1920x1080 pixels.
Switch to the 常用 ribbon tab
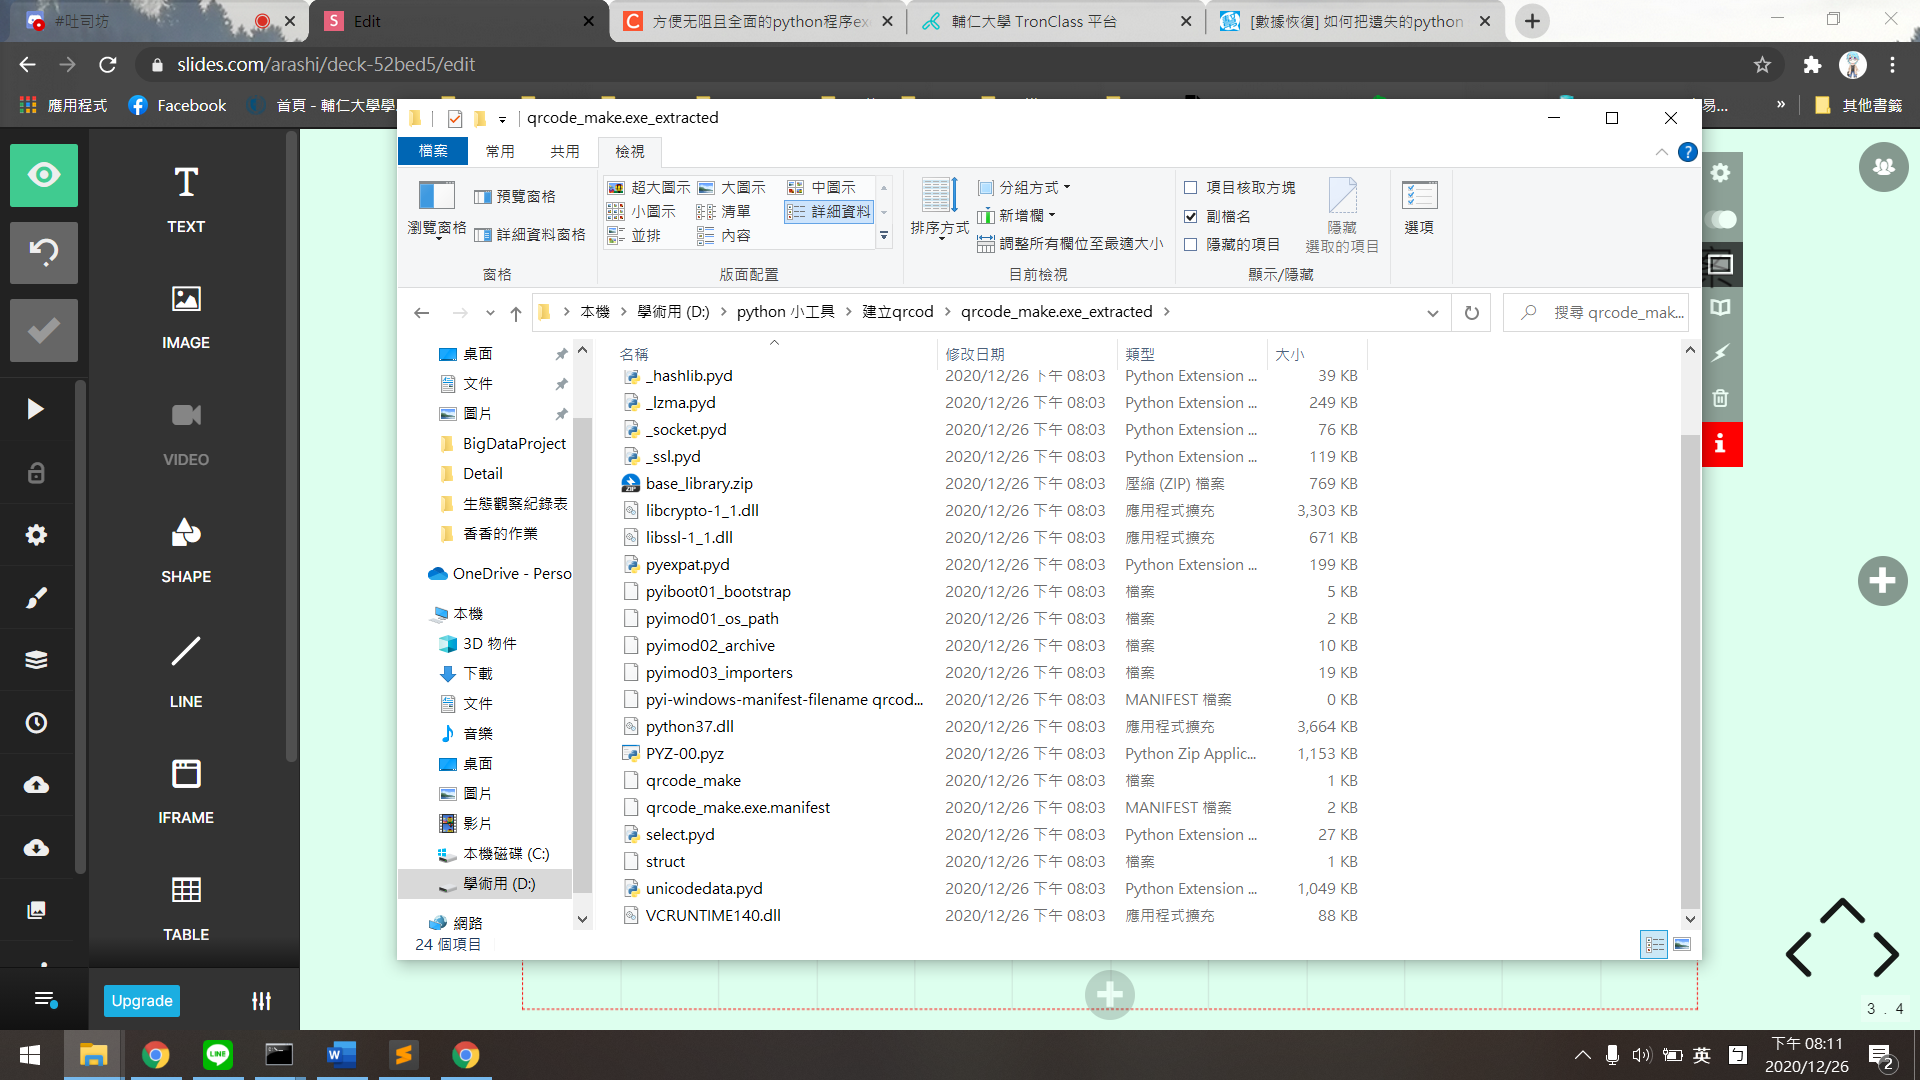click(x=500, y=151)
